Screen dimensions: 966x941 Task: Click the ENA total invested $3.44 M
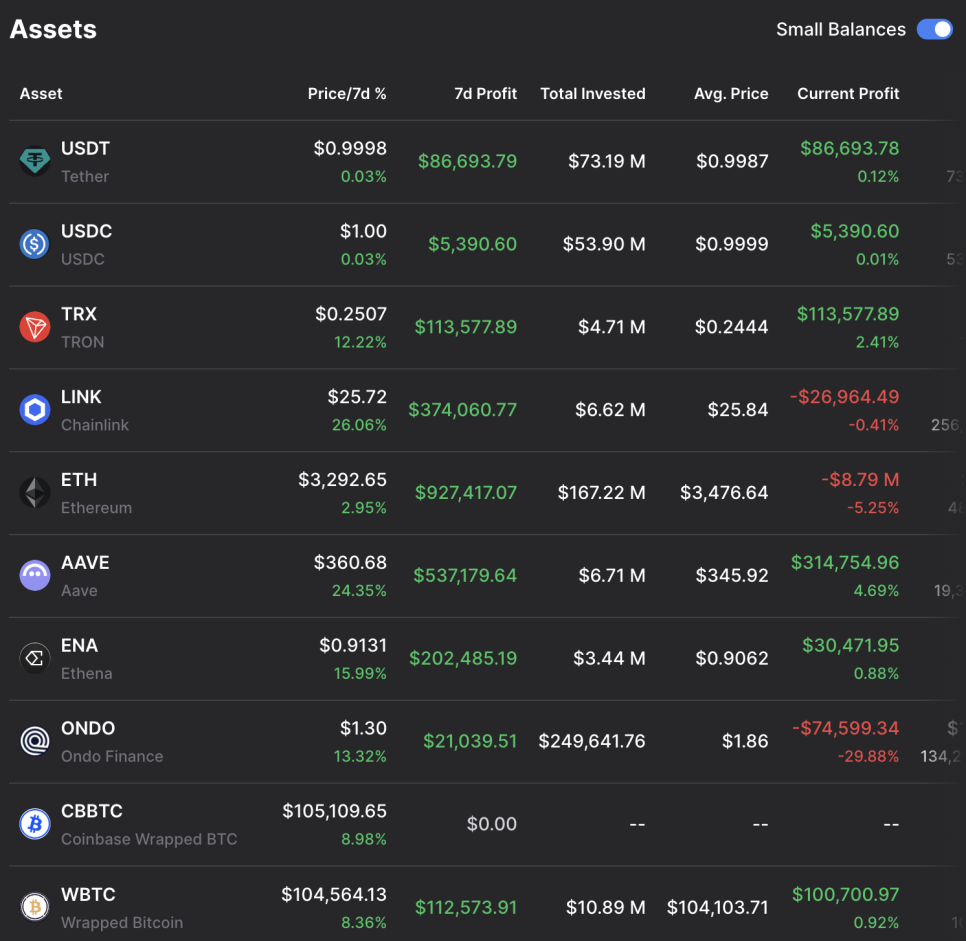coord(609,658)
